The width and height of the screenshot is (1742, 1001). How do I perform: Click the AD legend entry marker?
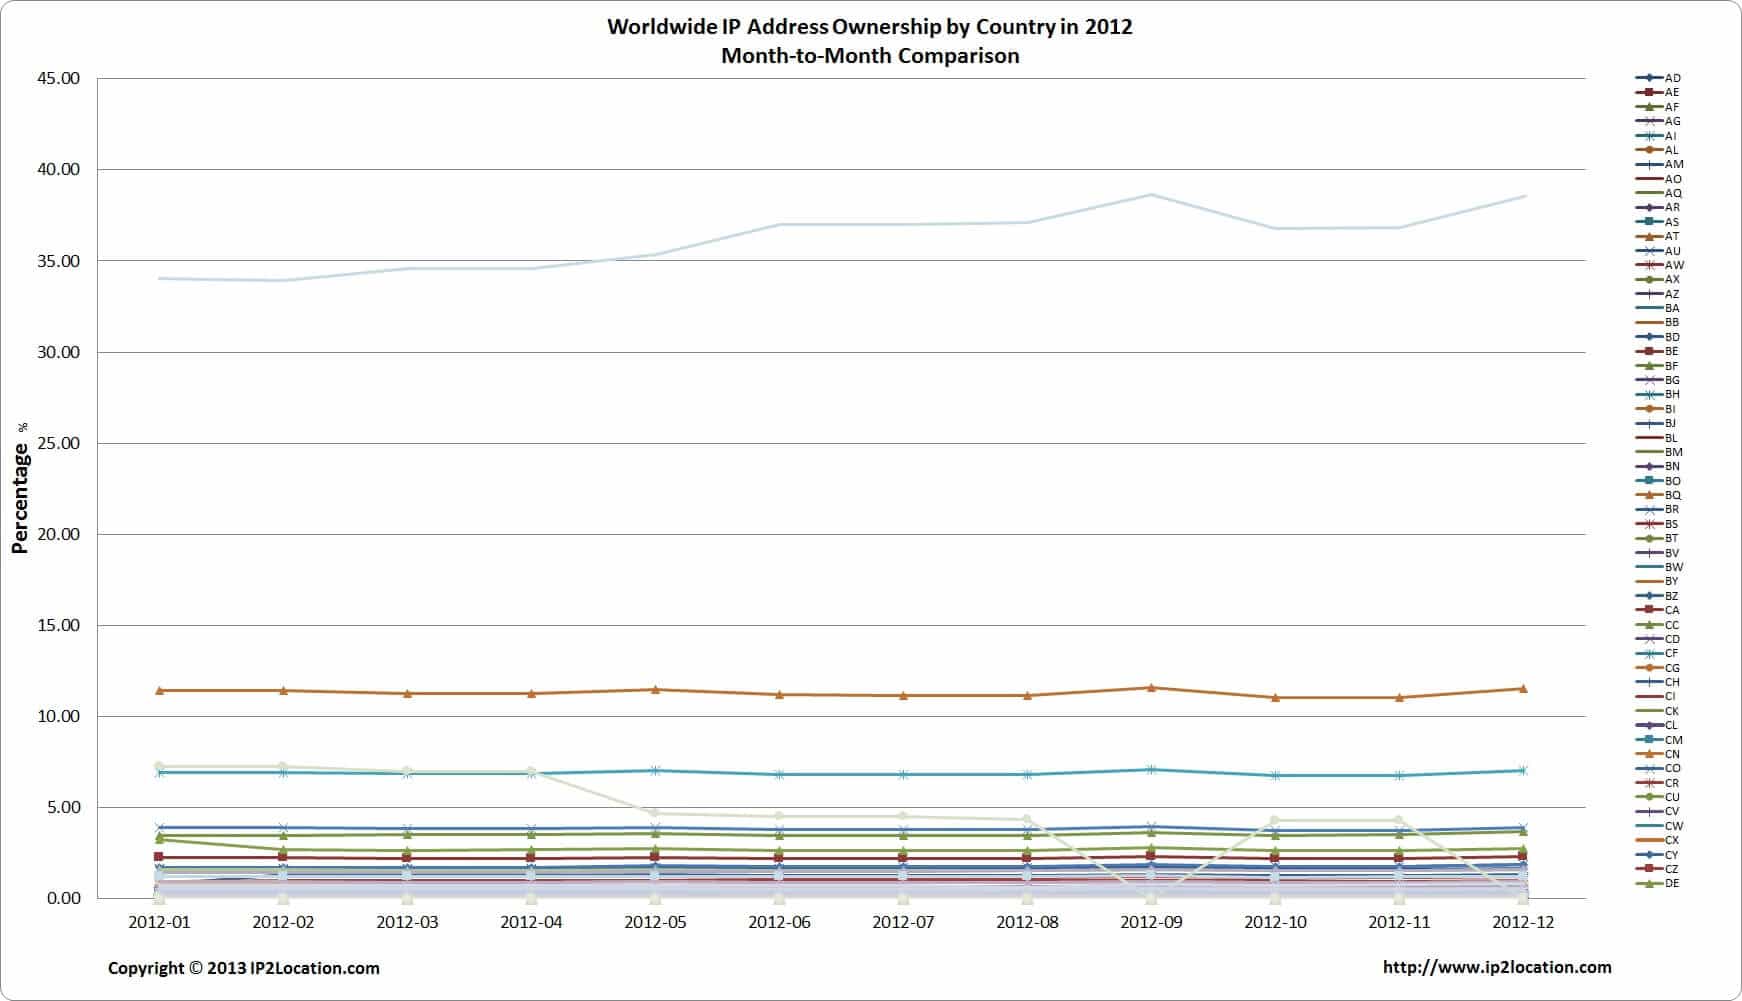click(x=1648, y=78)
